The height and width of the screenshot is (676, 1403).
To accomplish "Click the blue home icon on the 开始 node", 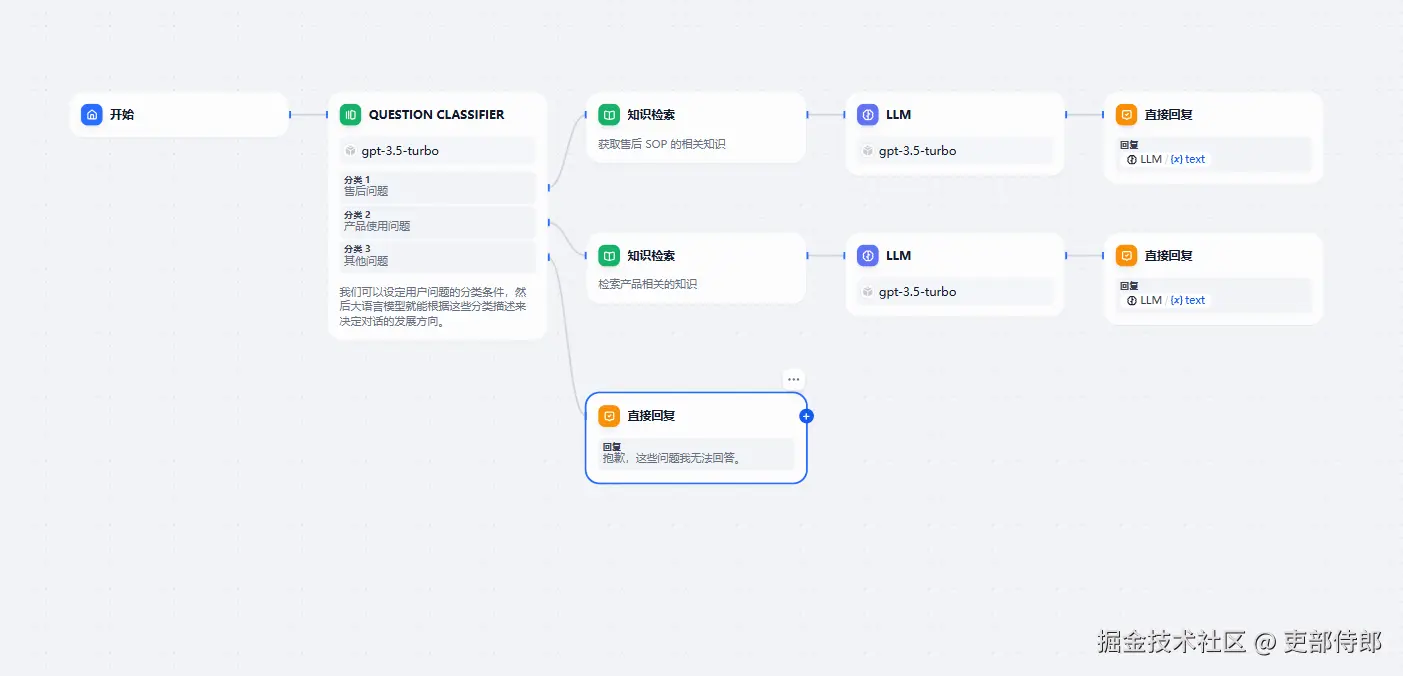I will tap(92, 115).
